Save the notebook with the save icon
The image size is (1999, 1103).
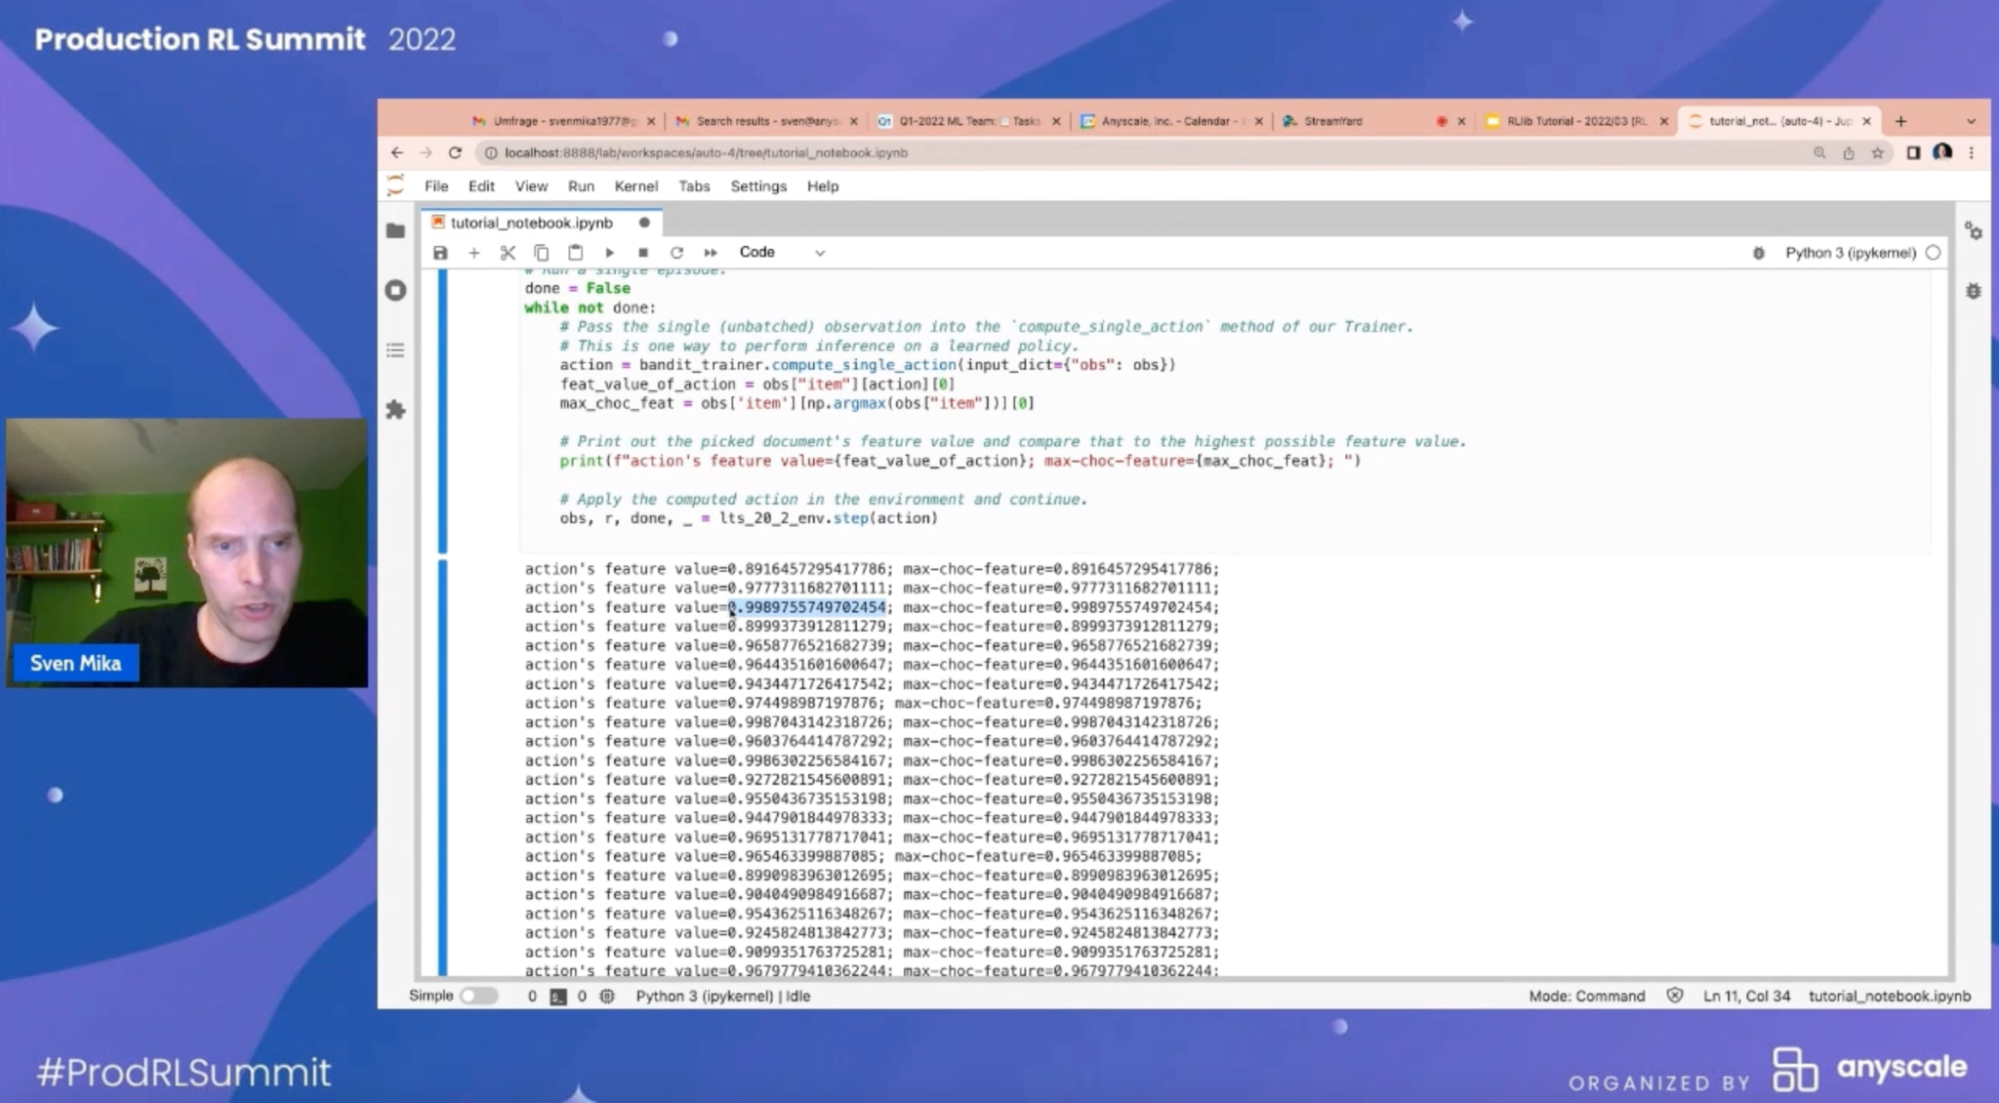(440, 253)
